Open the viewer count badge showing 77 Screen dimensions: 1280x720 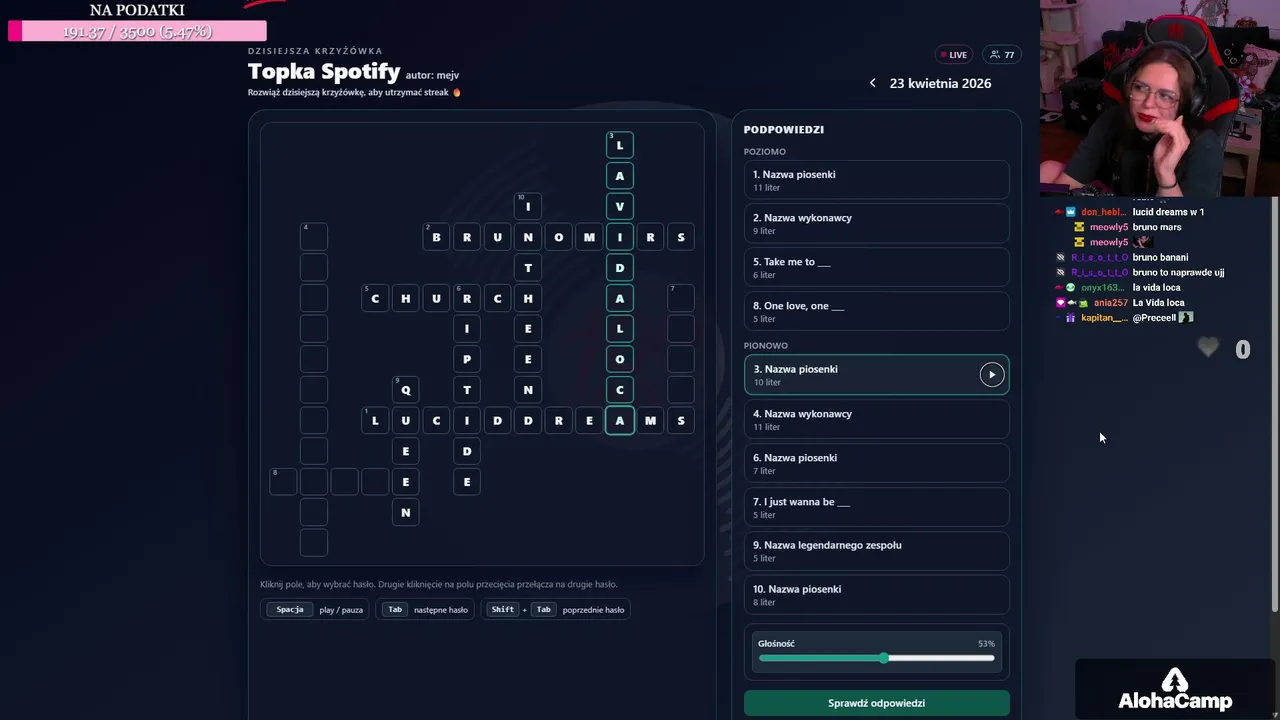(x=1002, y=55)
